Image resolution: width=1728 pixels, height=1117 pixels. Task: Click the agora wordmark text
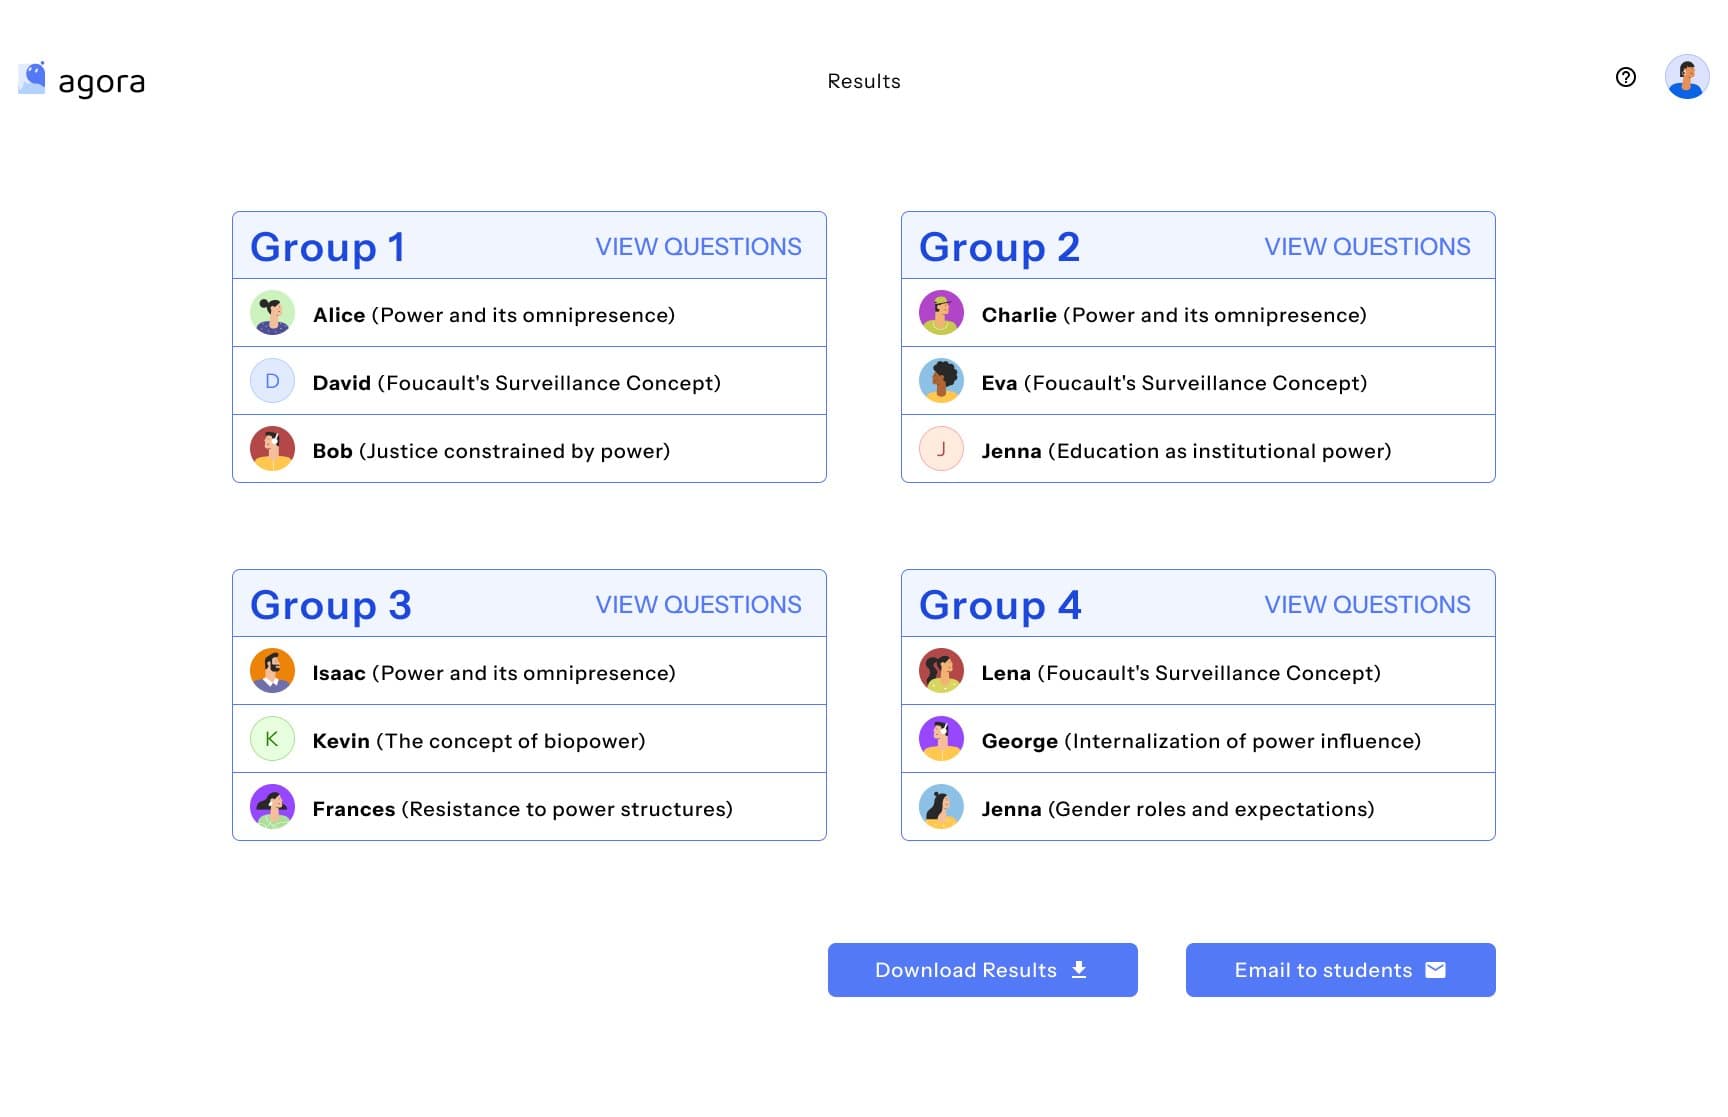[102, 82]
